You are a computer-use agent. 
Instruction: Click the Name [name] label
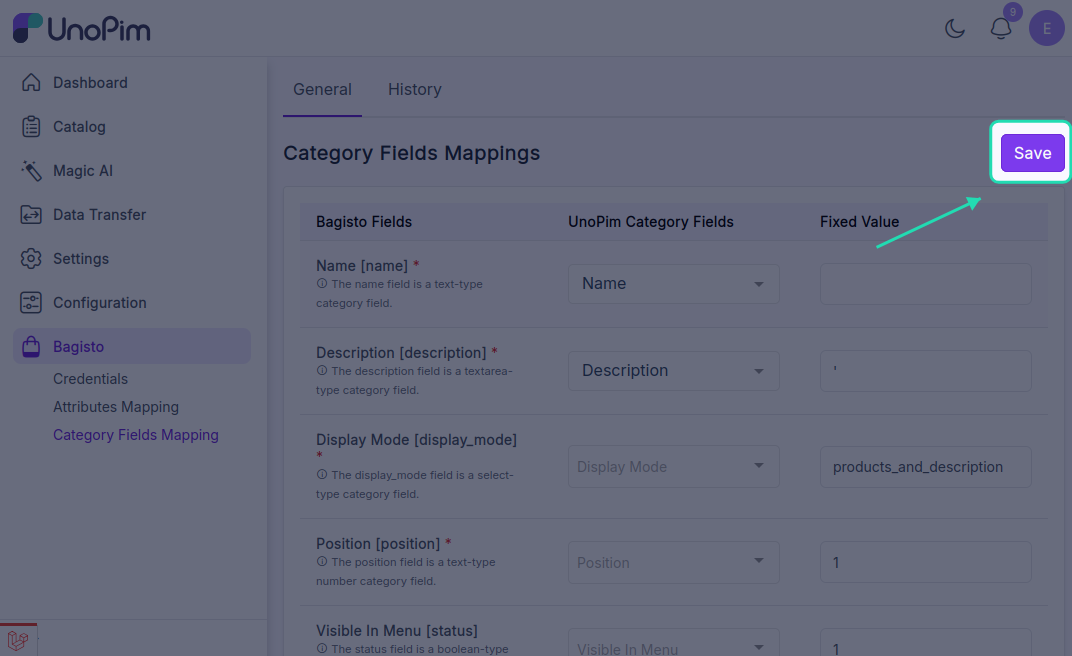[x=362, y=266]
